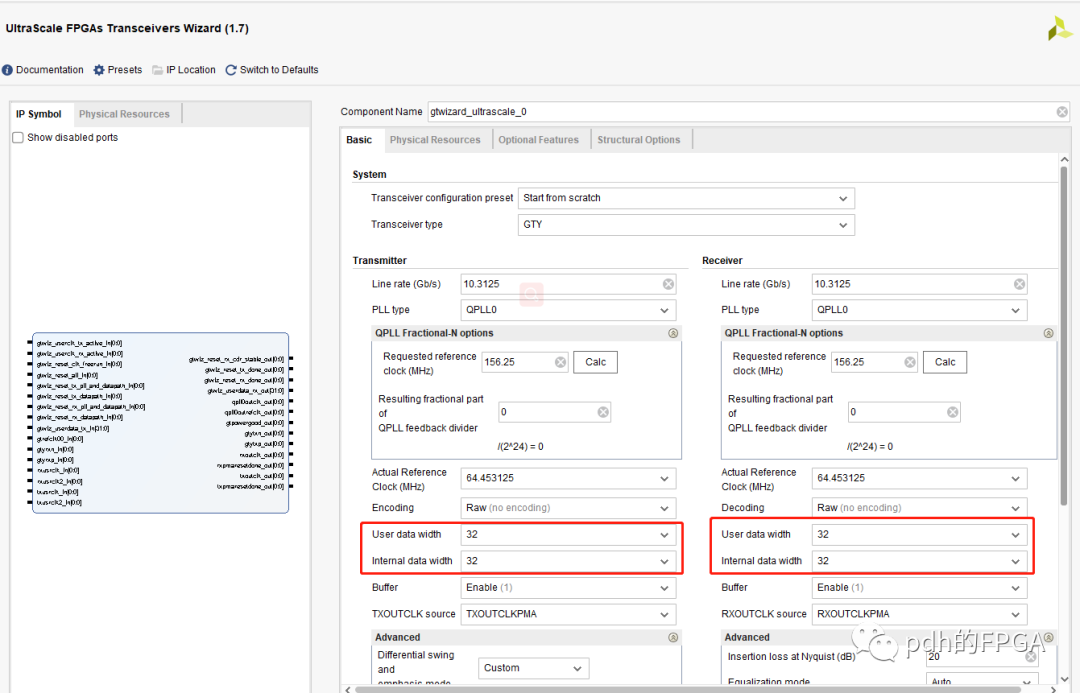1080x693 pixels.
Task: Clear the Component Name field
Action: 1062,112
